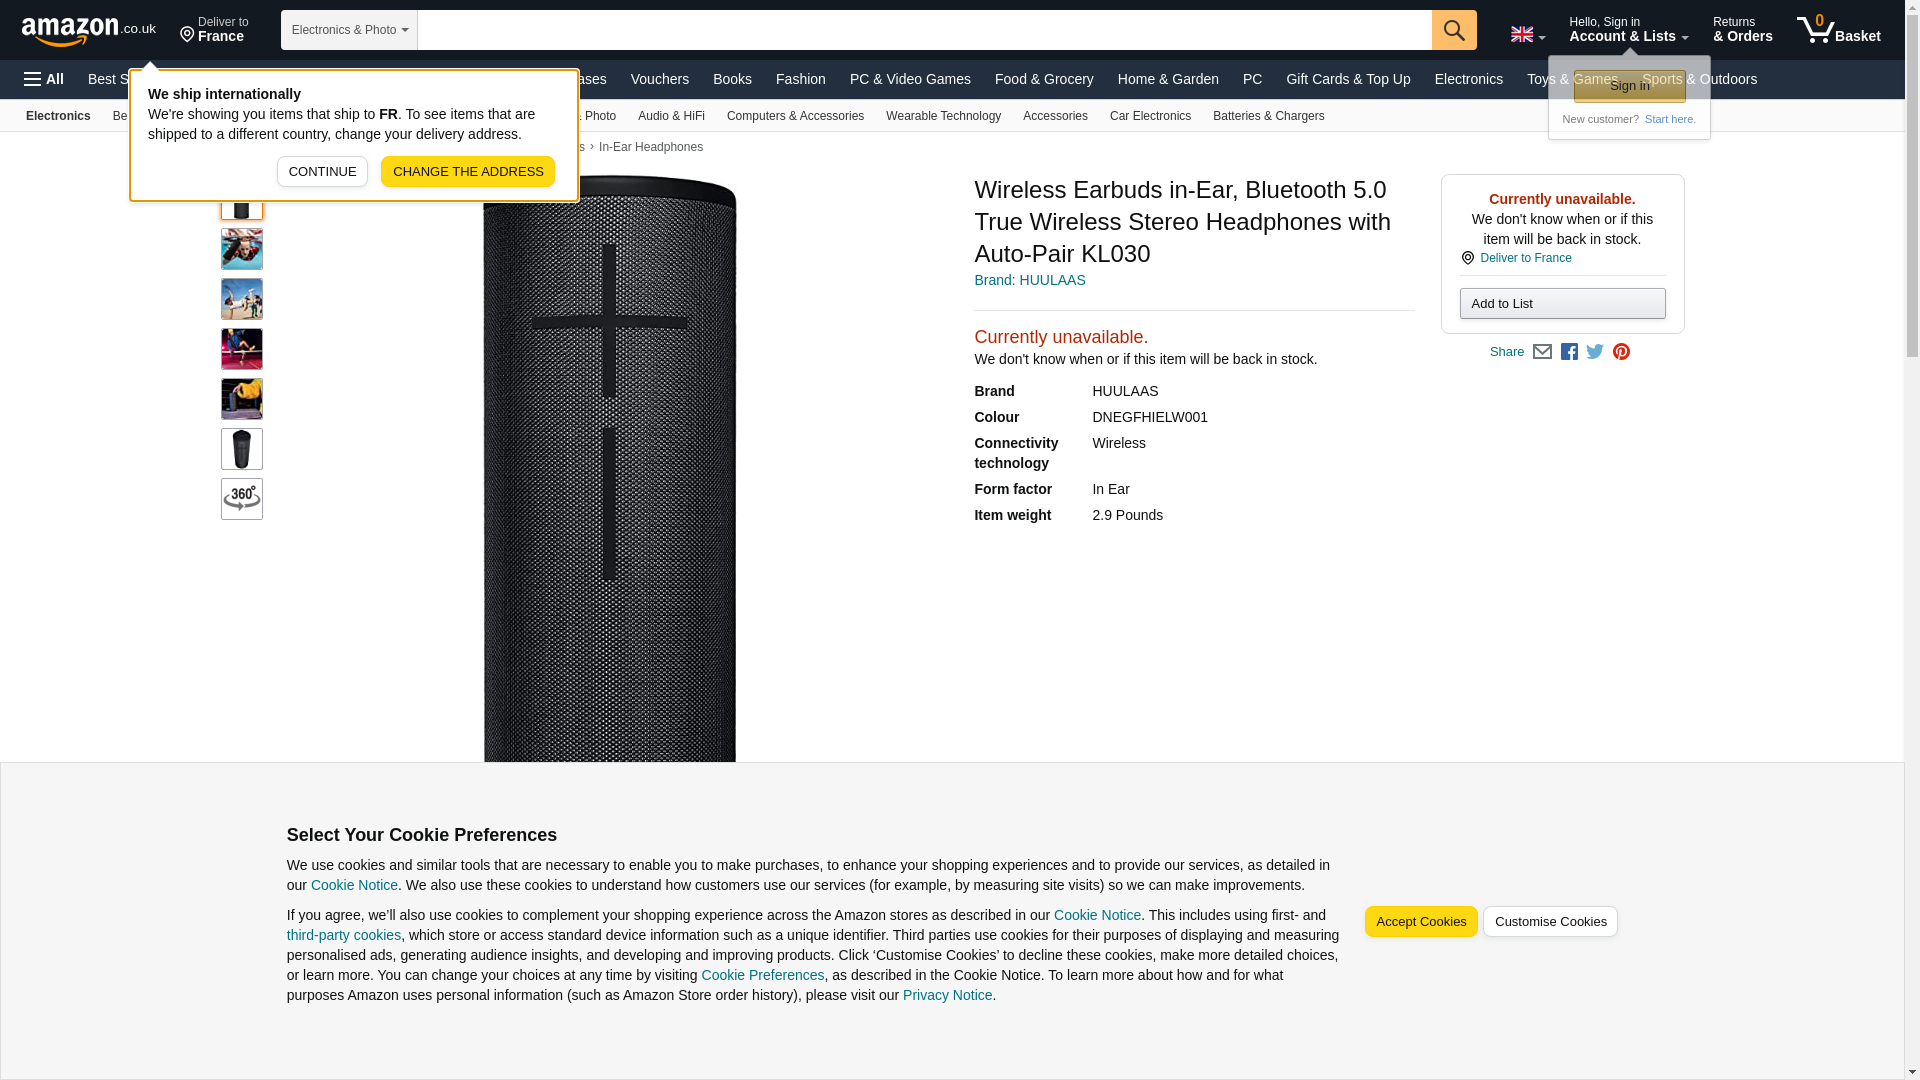Viewport: 1920px width, 1080px height.
Task: Click the CHANGE THE ADDRESS button
Action: point(467,172)
